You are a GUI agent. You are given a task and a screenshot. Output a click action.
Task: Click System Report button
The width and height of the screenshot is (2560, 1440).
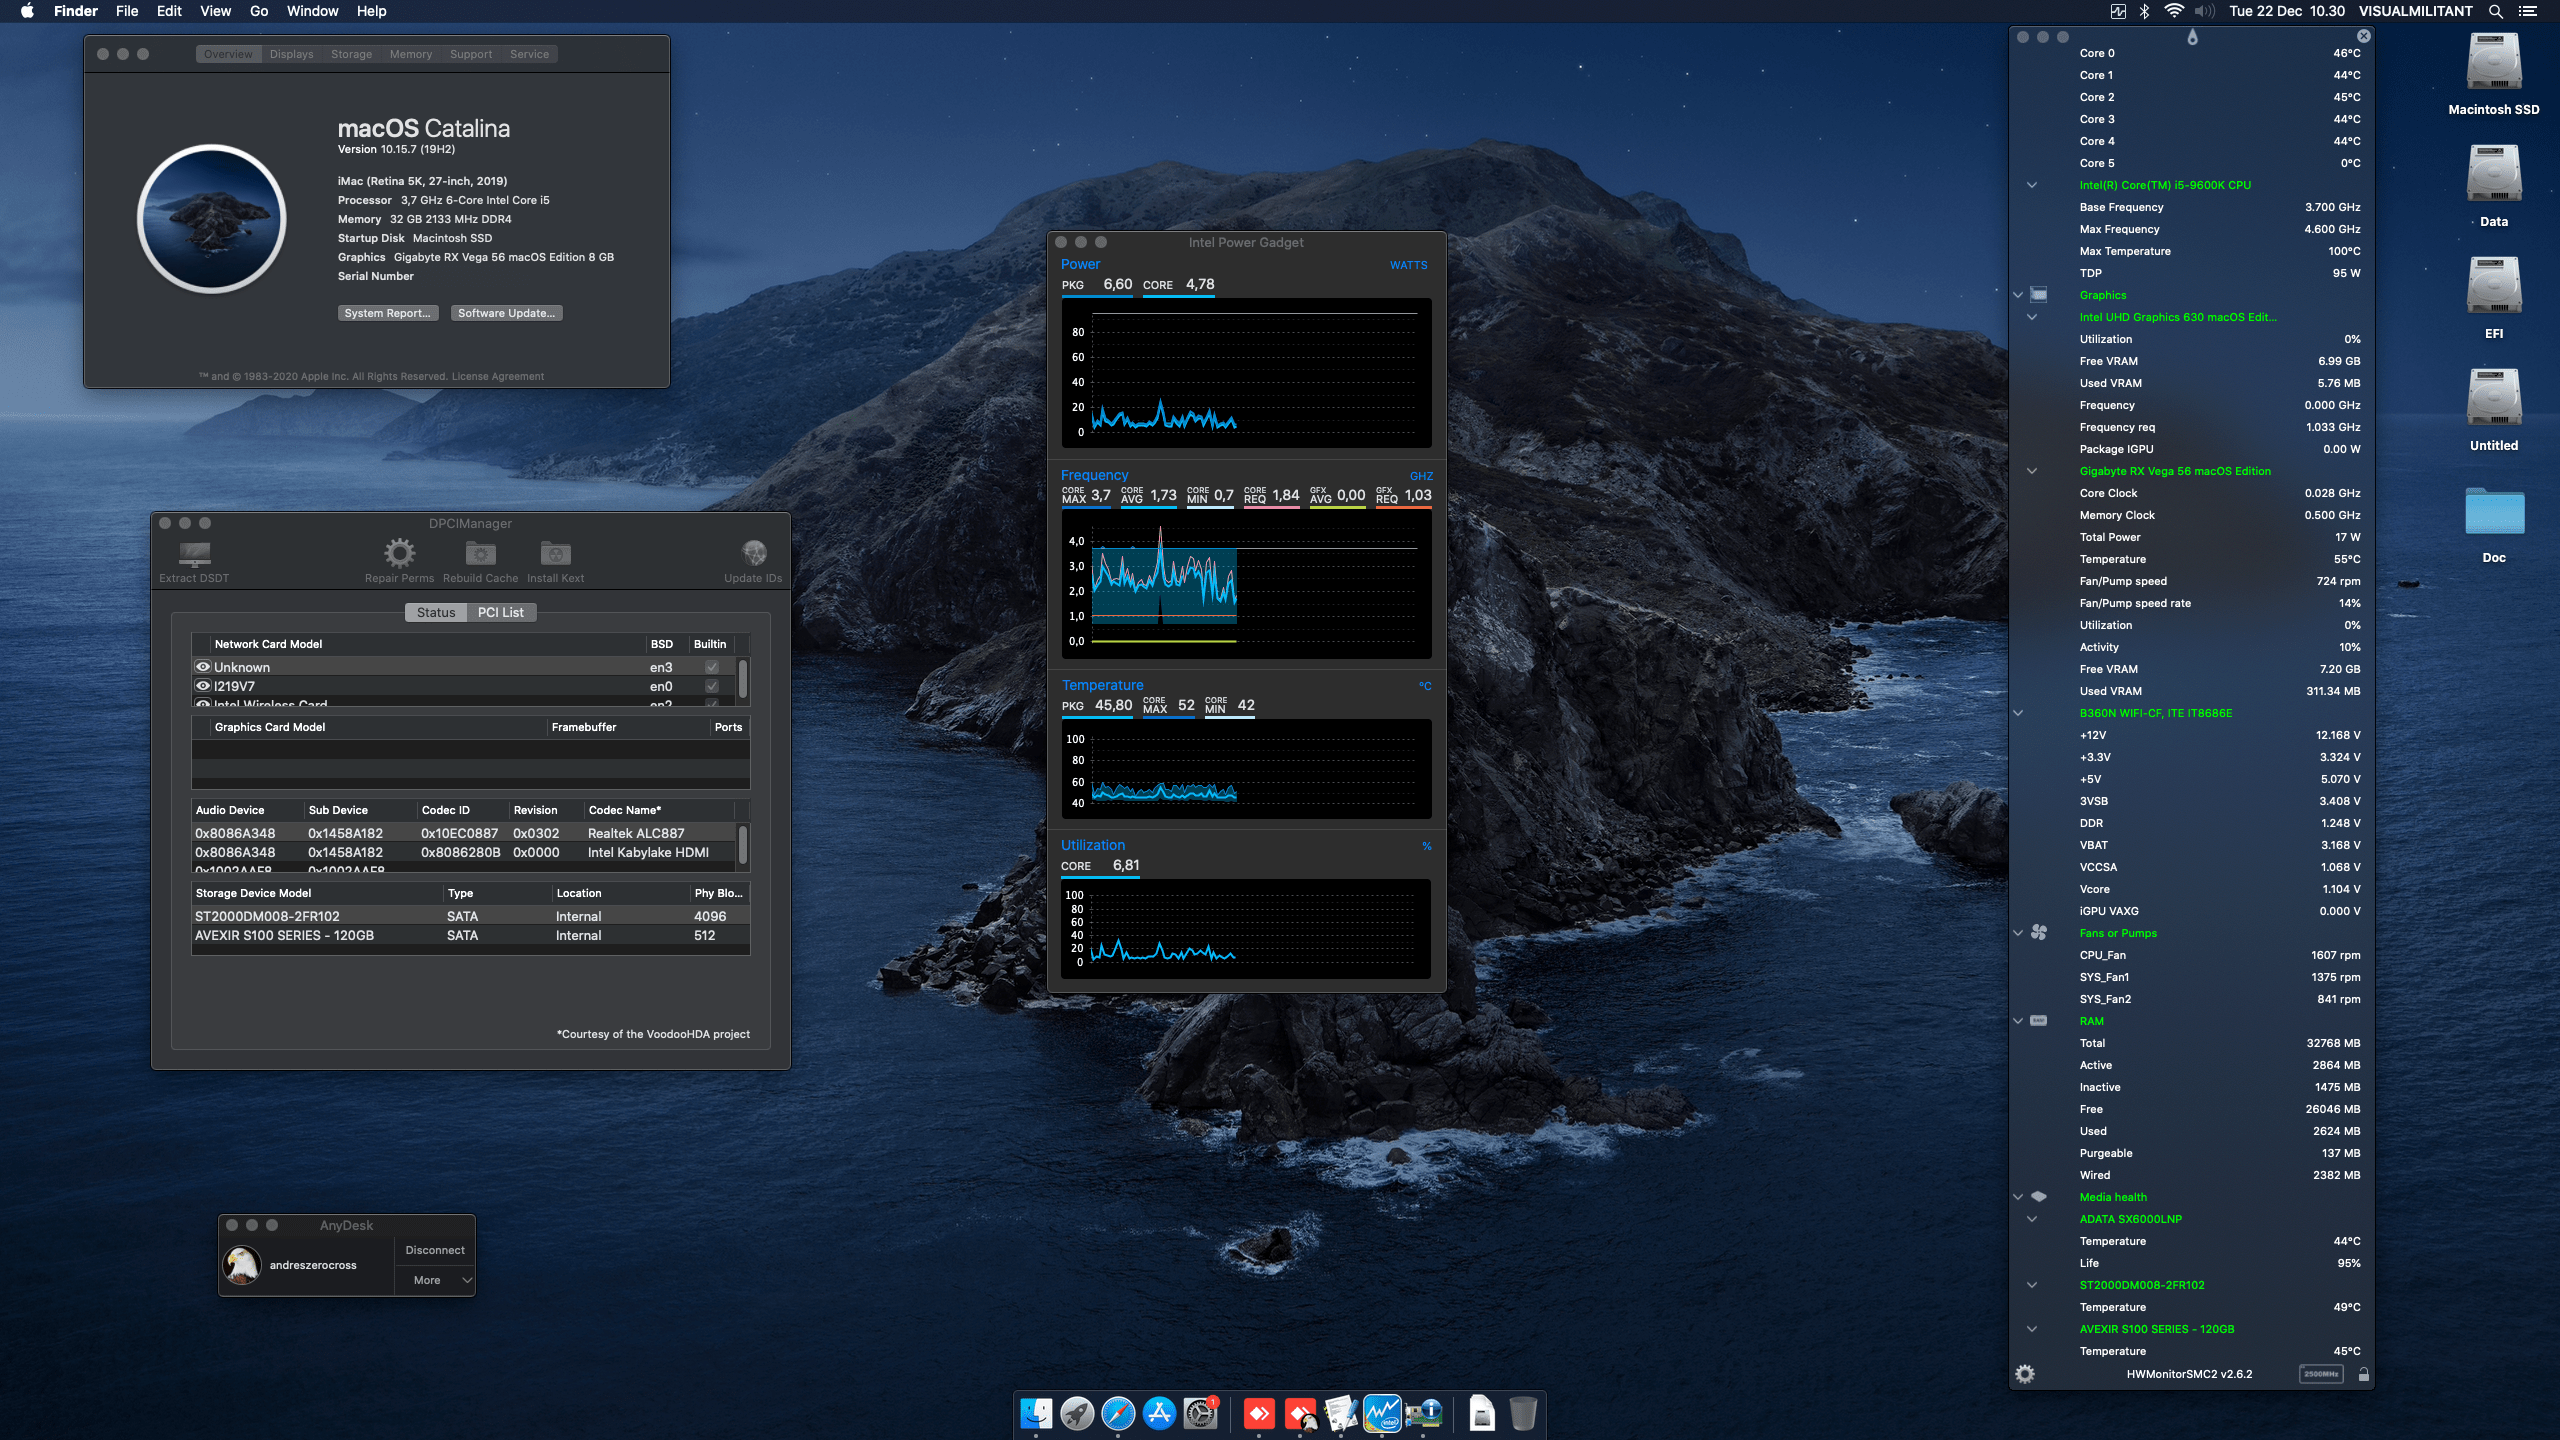coord(387,313)
